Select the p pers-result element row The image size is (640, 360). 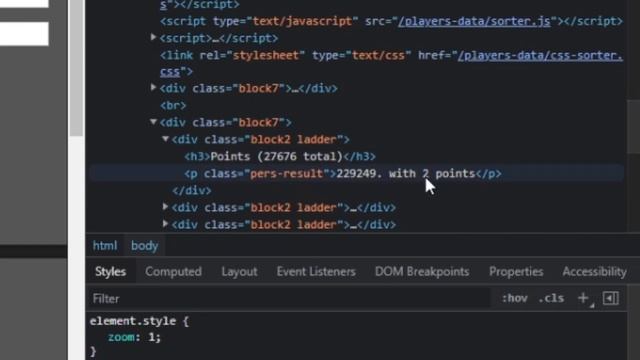356,173
